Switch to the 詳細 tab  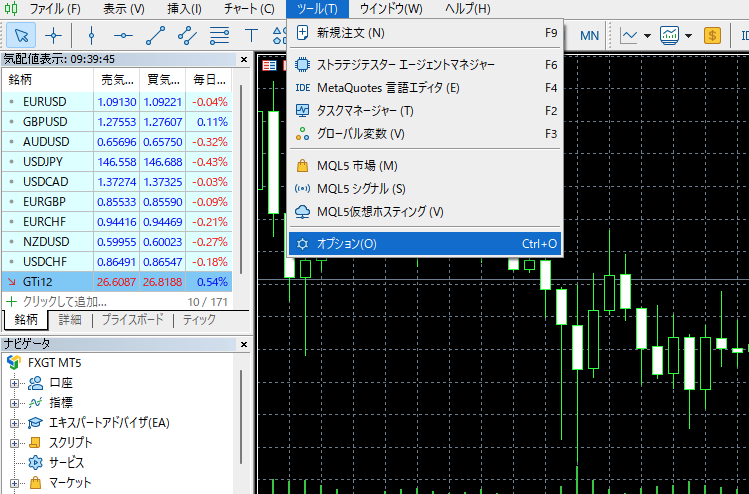click(70, 320)
